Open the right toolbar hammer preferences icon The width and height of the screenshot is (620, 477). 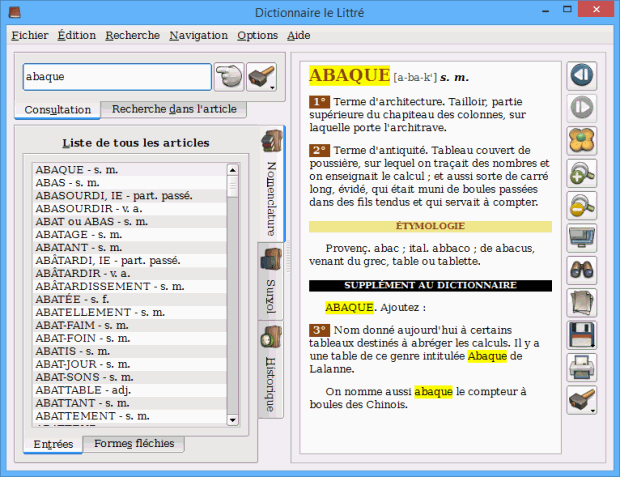tap(582, 400)
